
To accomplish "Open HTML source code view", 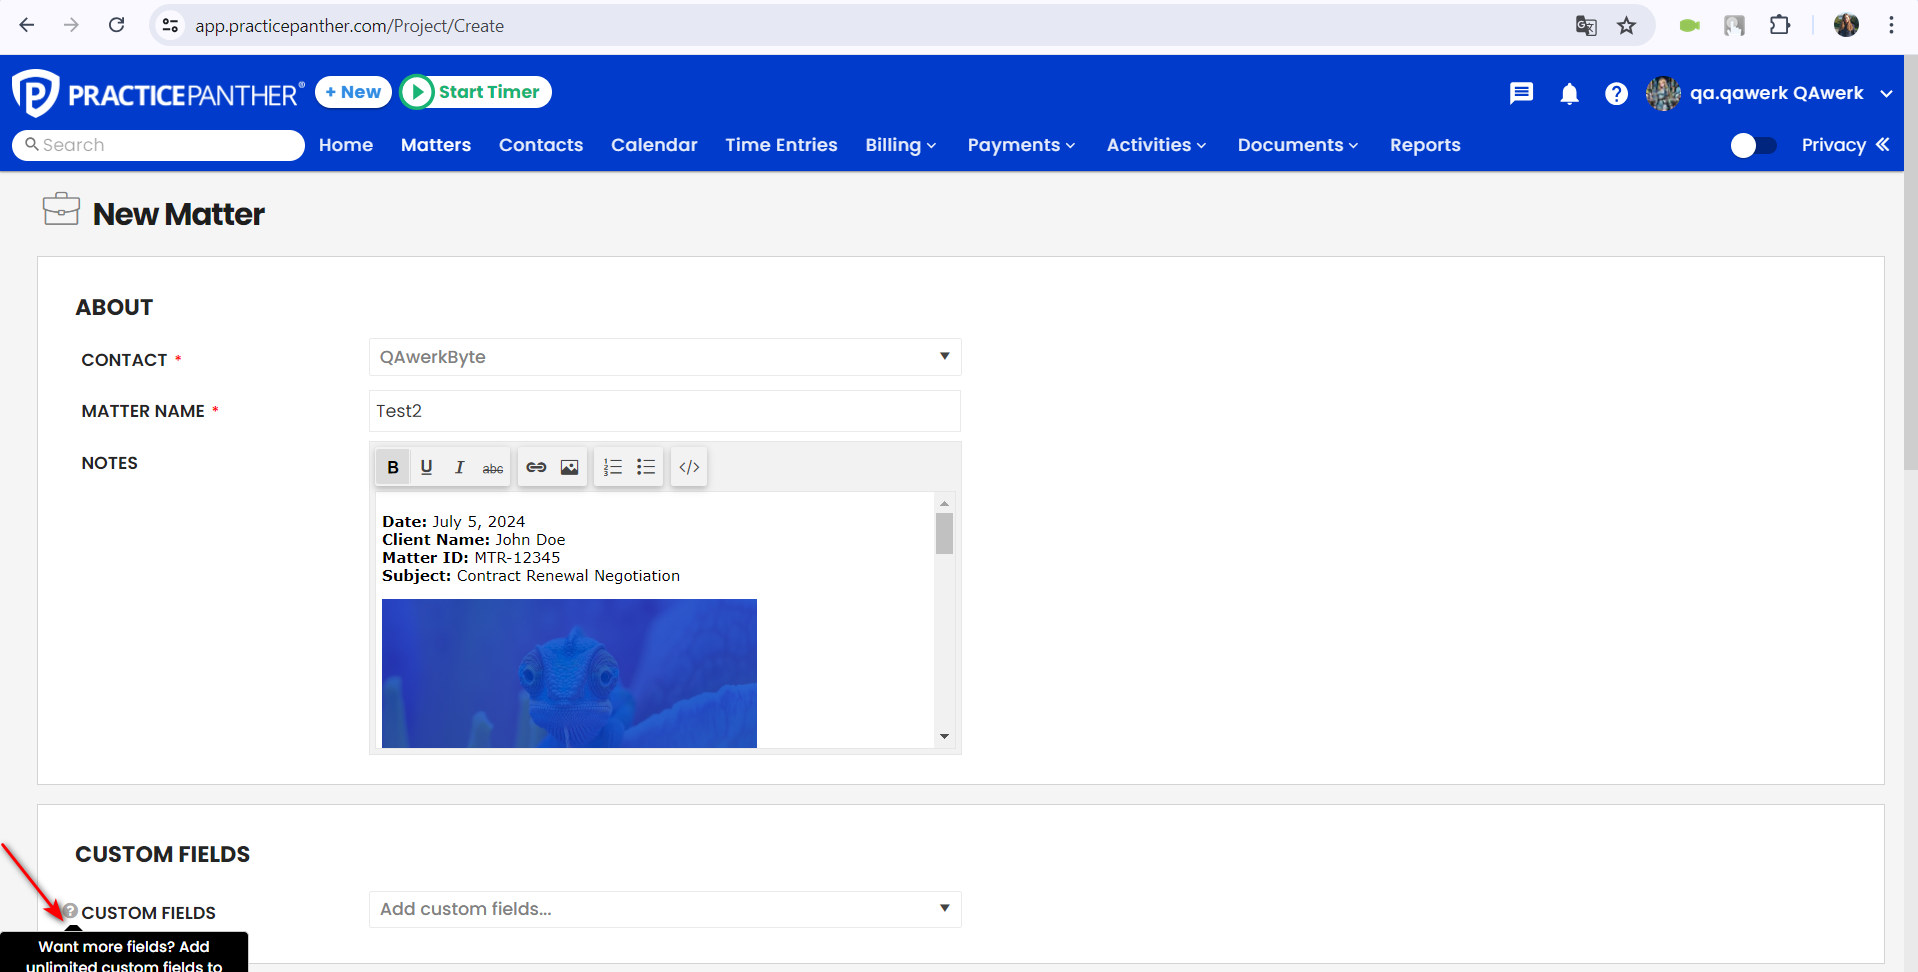I will [689, 467].
